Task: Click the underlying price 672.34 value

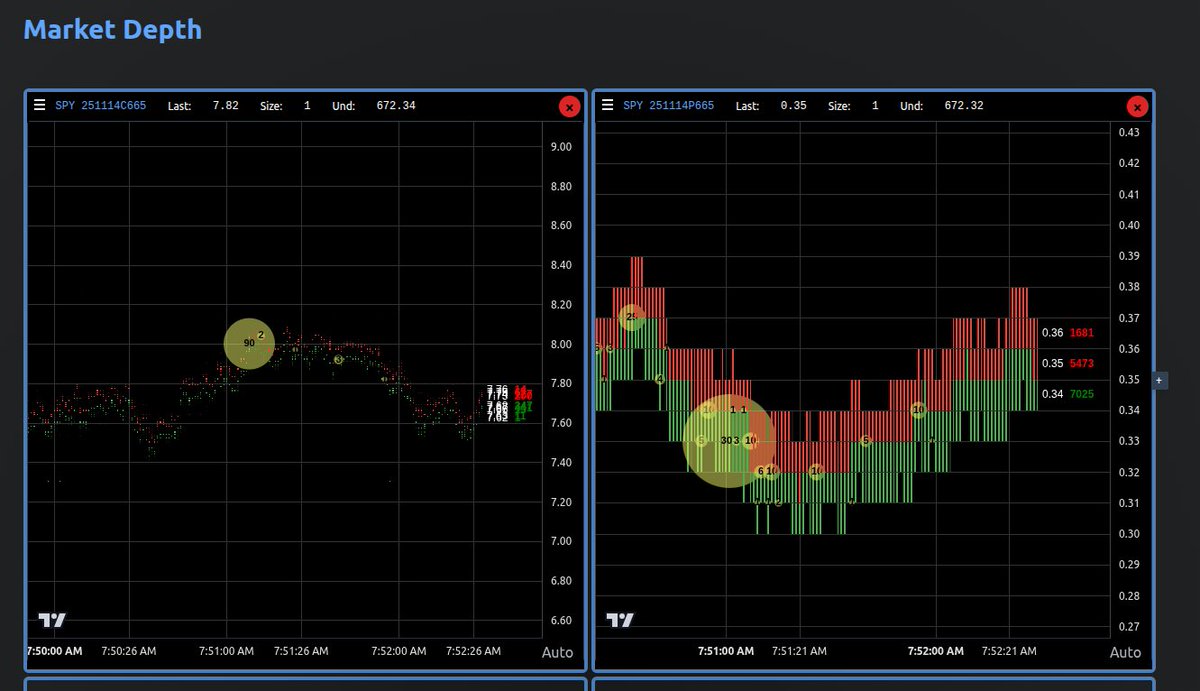Action: coord(396,105)
